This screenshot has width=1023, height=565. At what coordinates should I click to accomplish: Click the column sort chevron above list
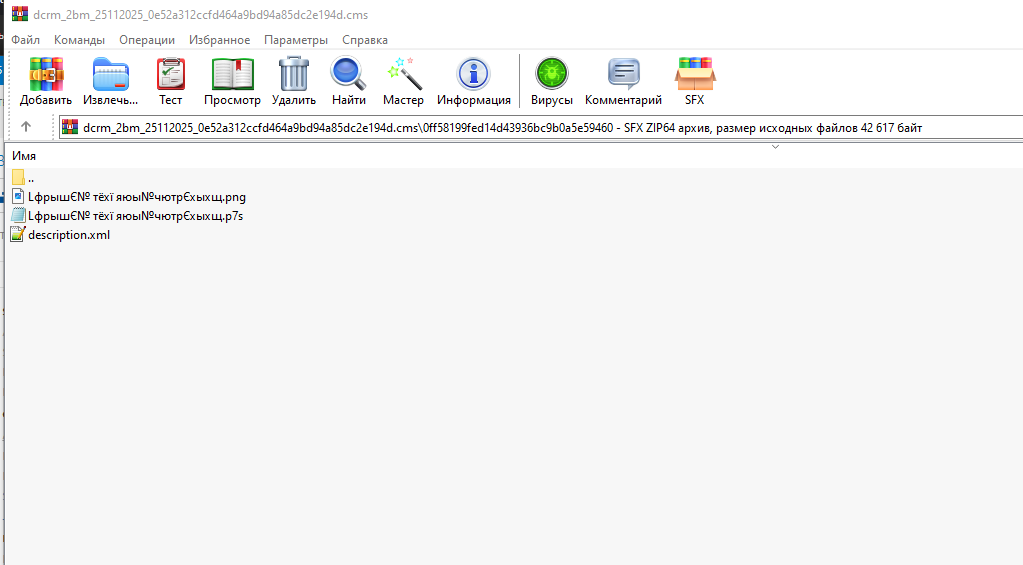point(775,147)
